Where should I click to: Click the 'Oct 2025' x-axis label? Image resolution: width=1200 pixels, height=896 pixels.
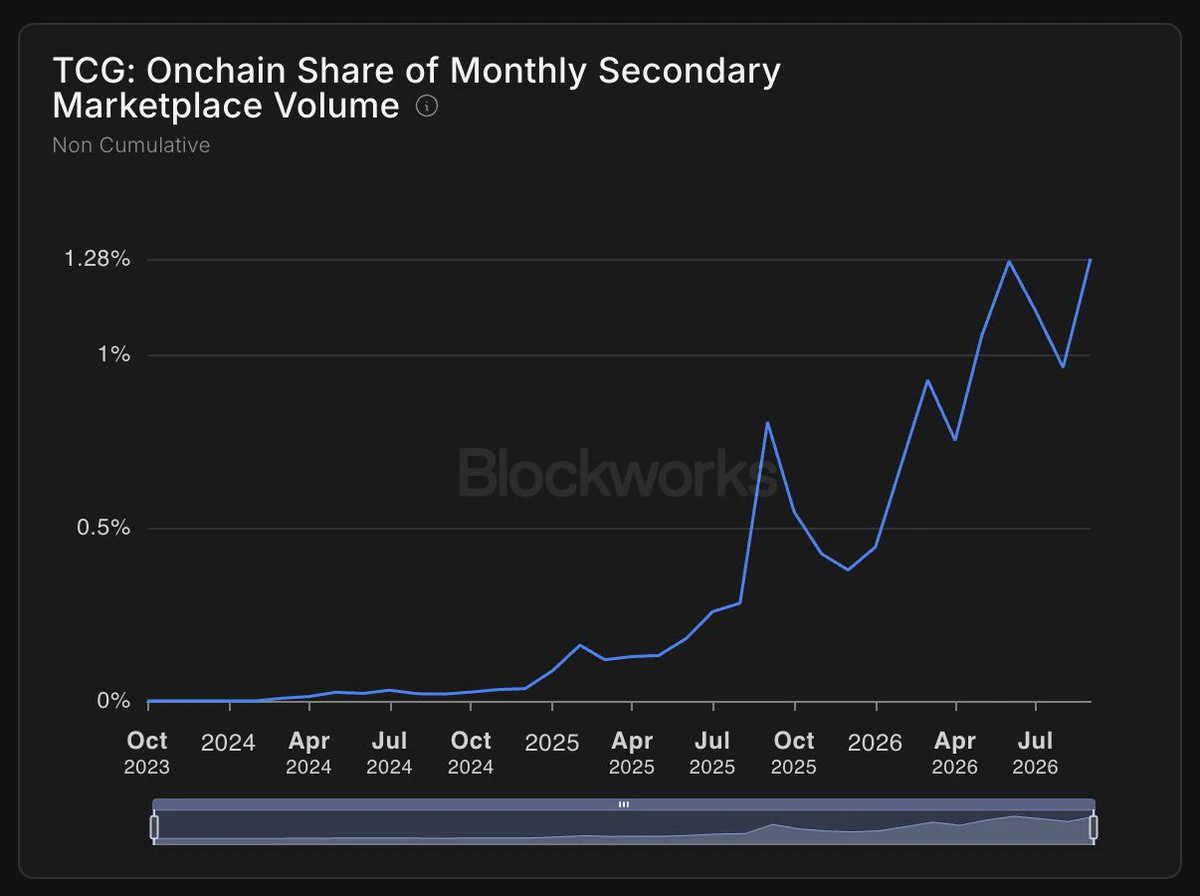(794, 753)
